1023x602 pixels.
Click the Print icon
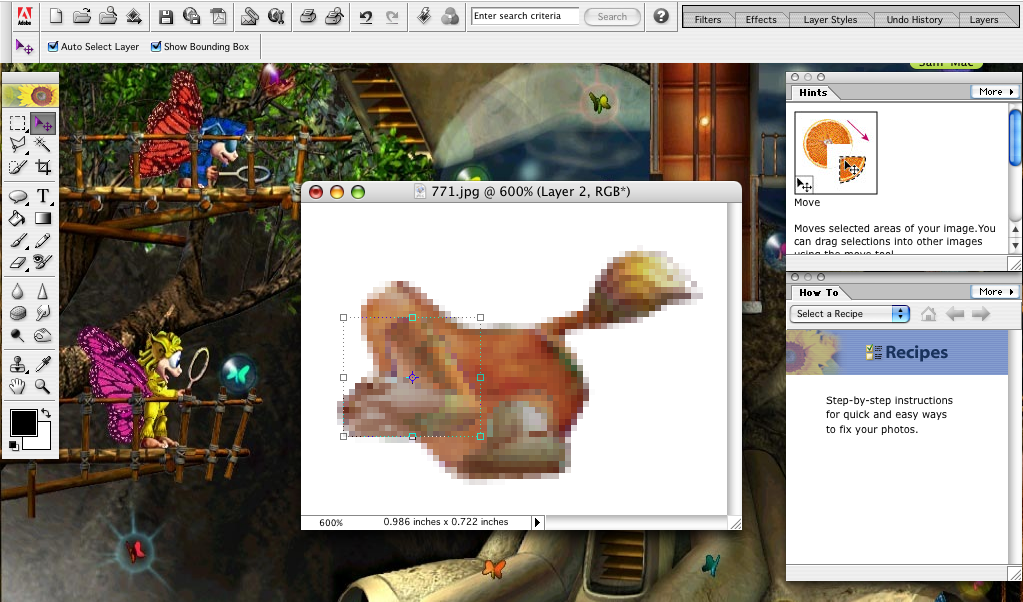(x=307, y=16)
